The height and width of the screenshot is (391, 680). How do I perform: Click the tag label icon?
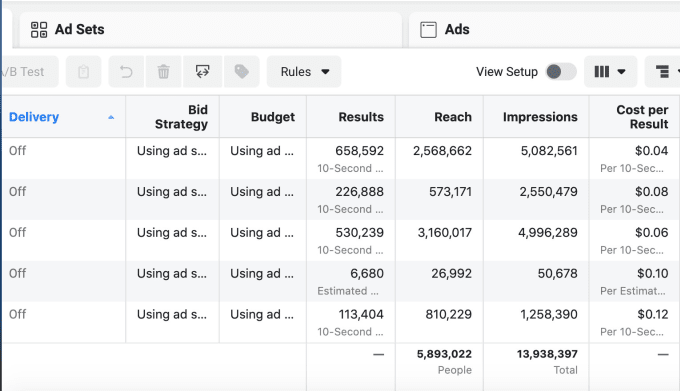point(242,72)
